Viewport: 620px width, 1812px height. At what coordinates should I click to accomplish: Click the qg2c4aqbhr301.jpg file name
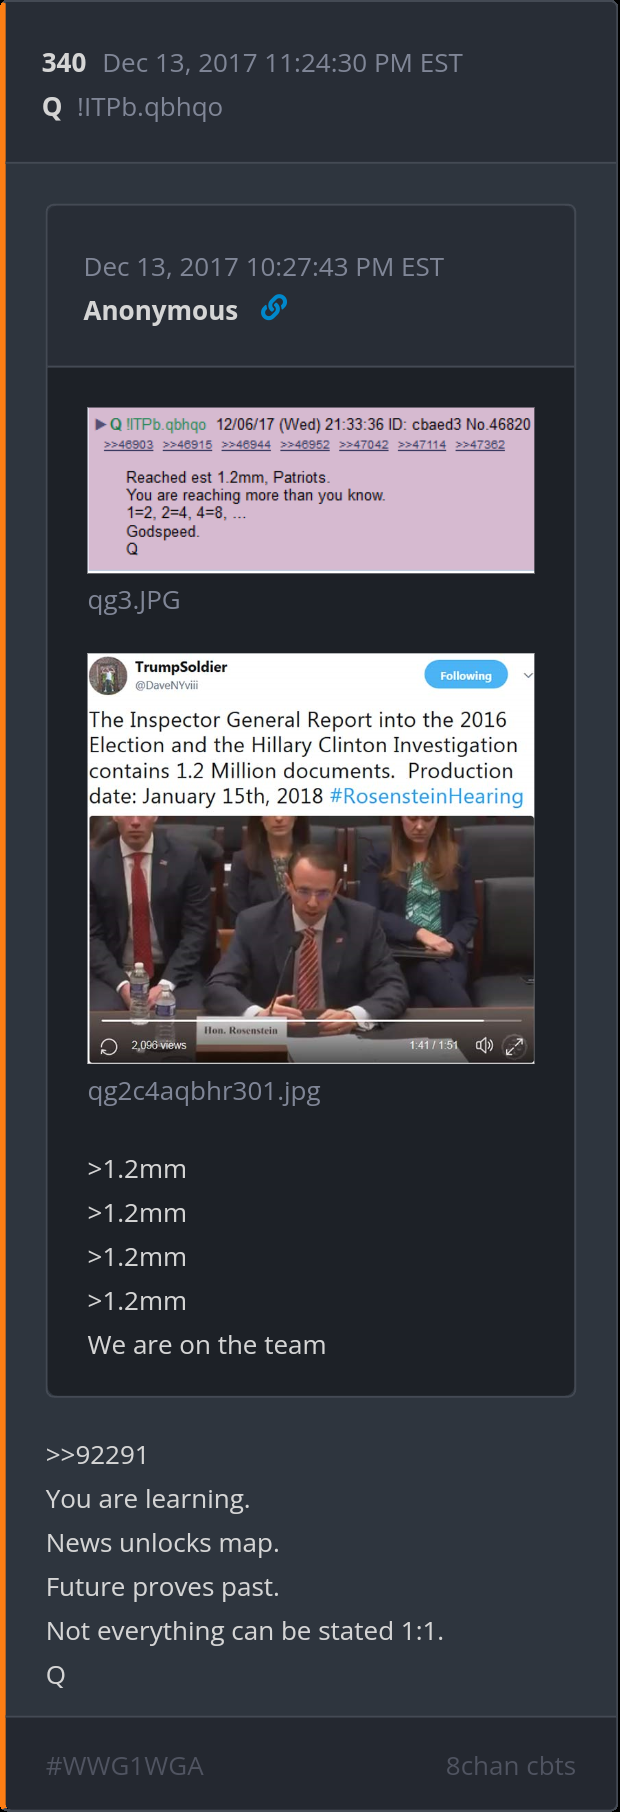pos(204,1091)
